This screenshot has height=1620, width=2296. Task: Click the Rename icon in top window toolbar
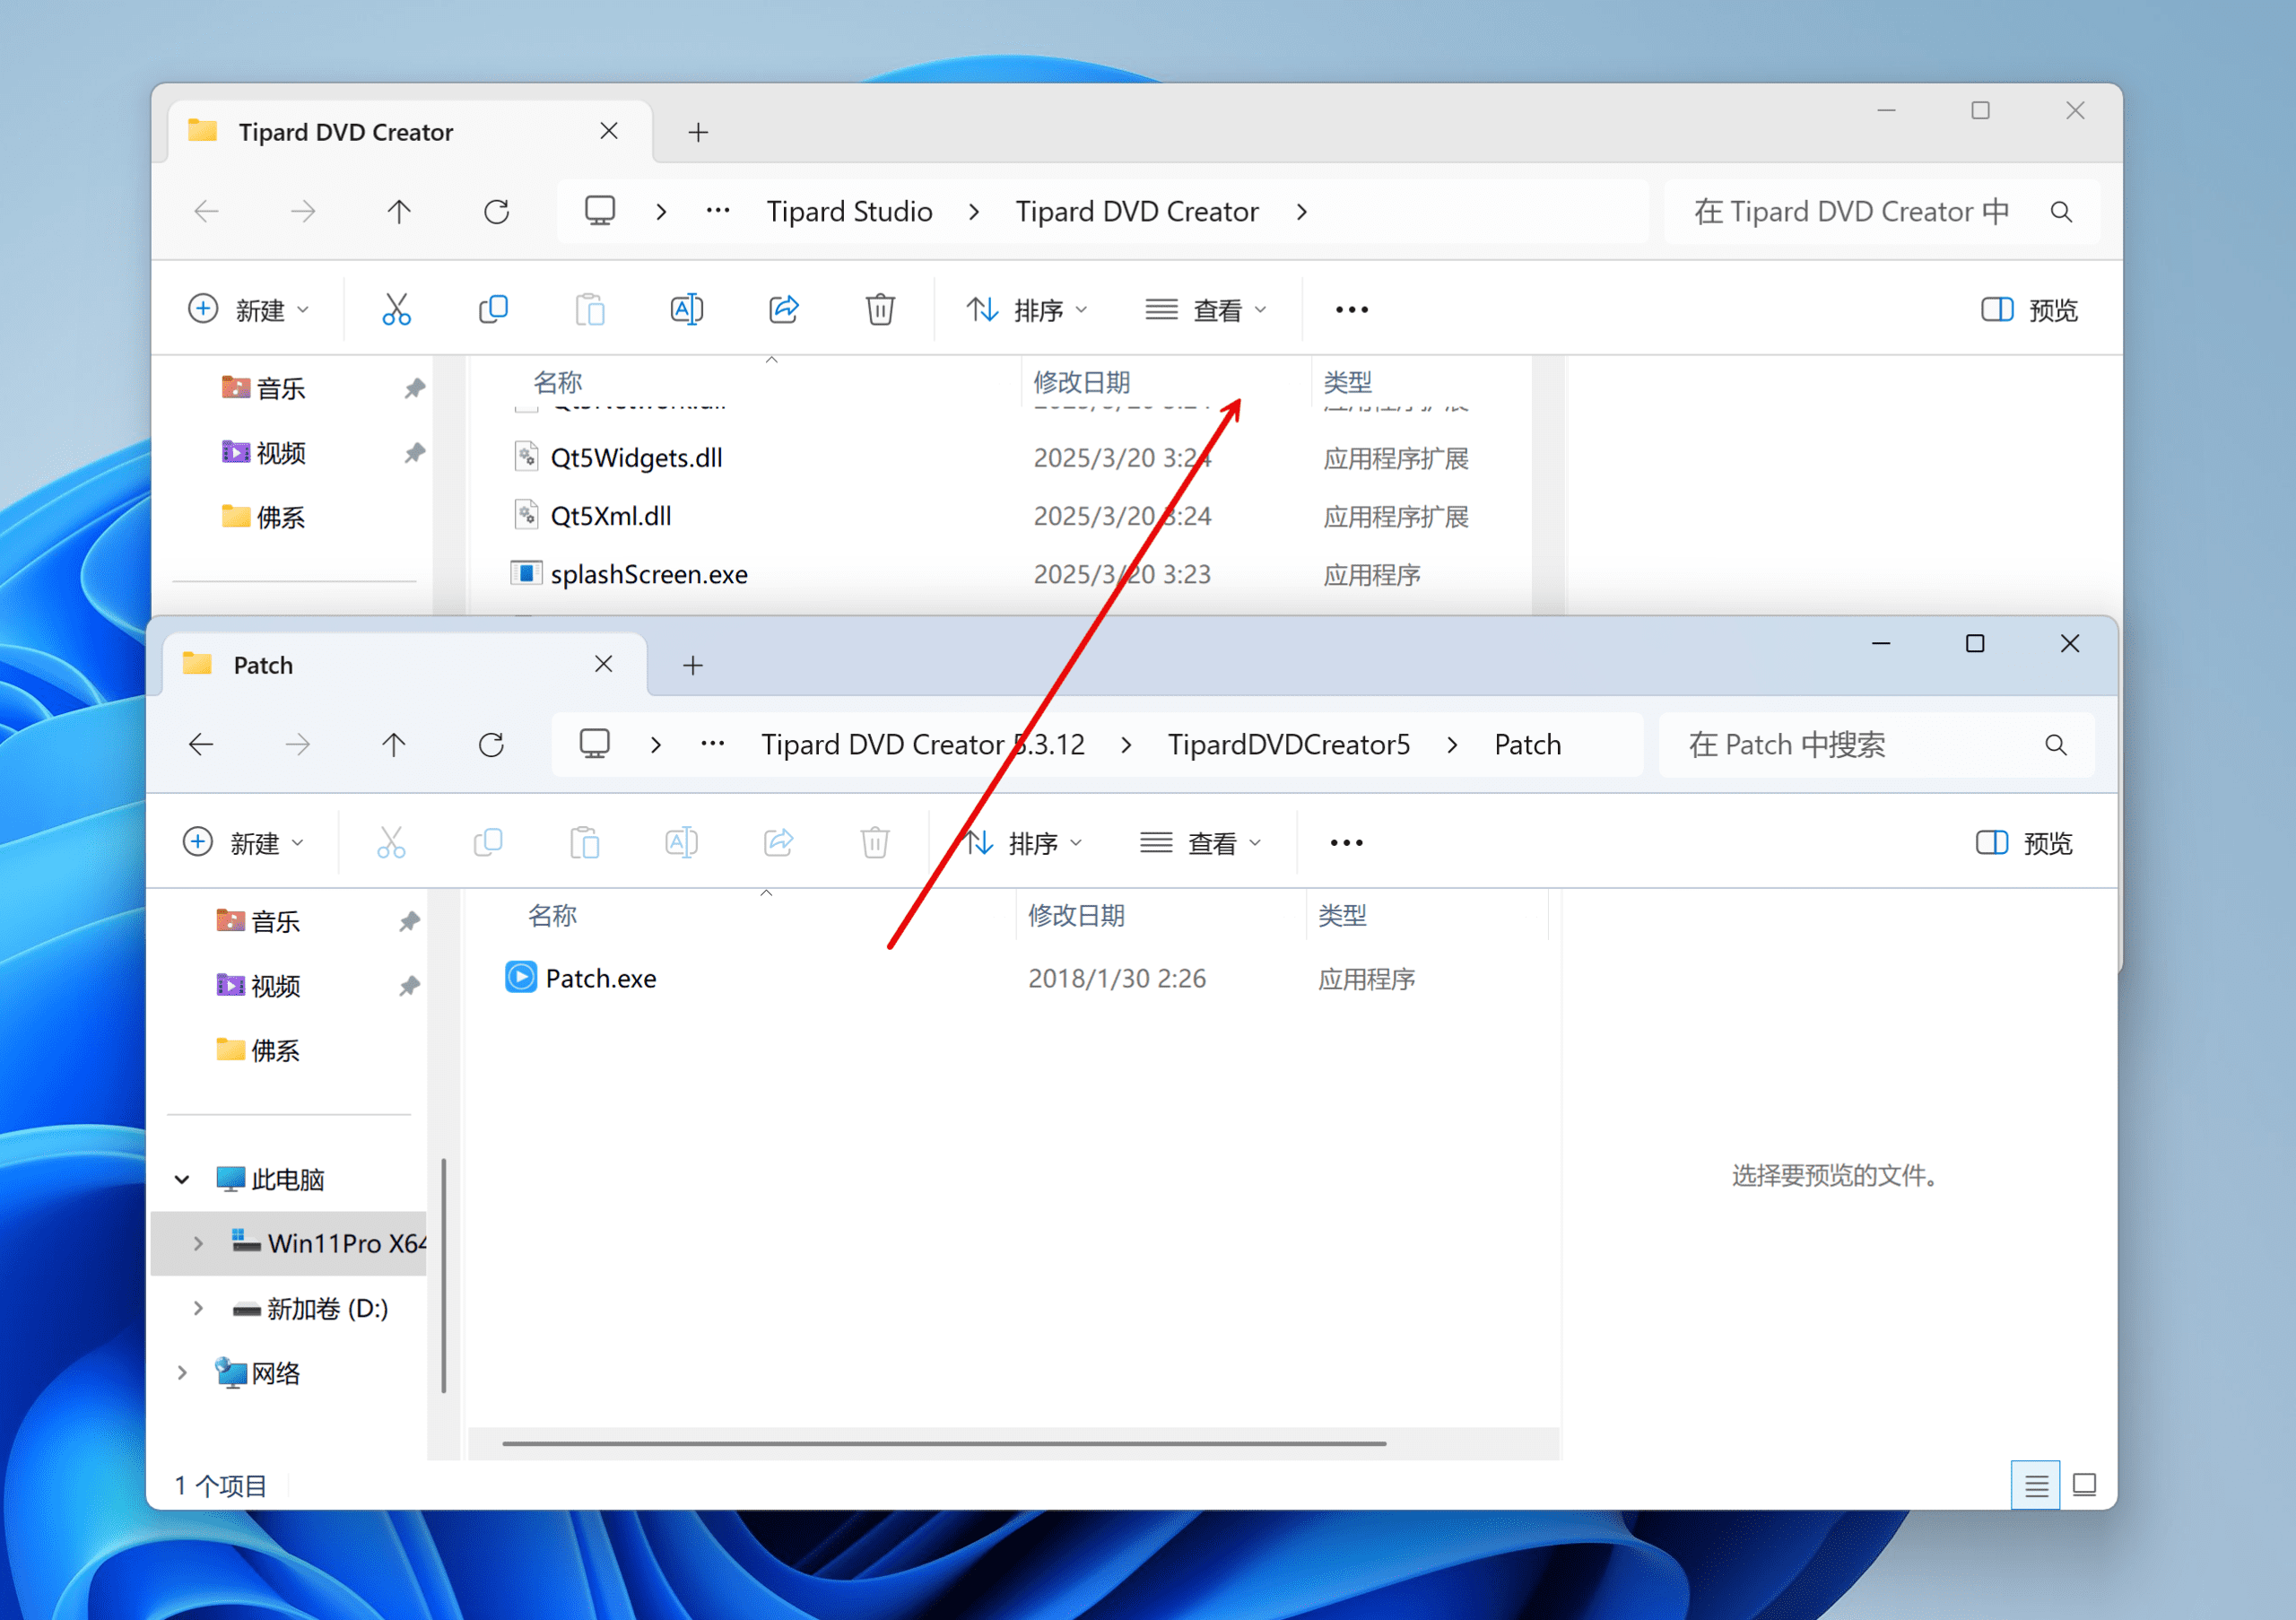[x=687, y=310]
